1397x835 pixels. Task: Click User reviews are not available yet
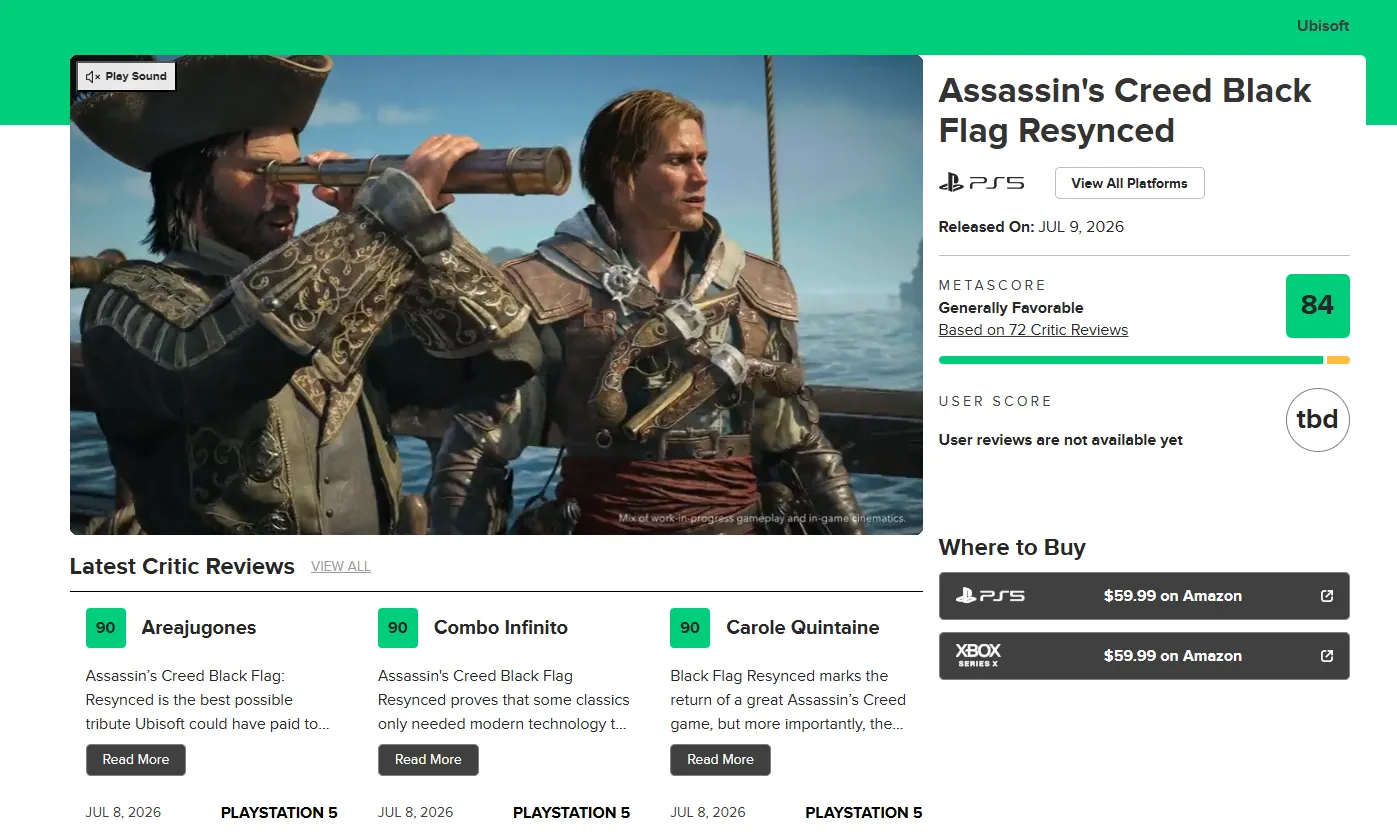point(1061,440)
